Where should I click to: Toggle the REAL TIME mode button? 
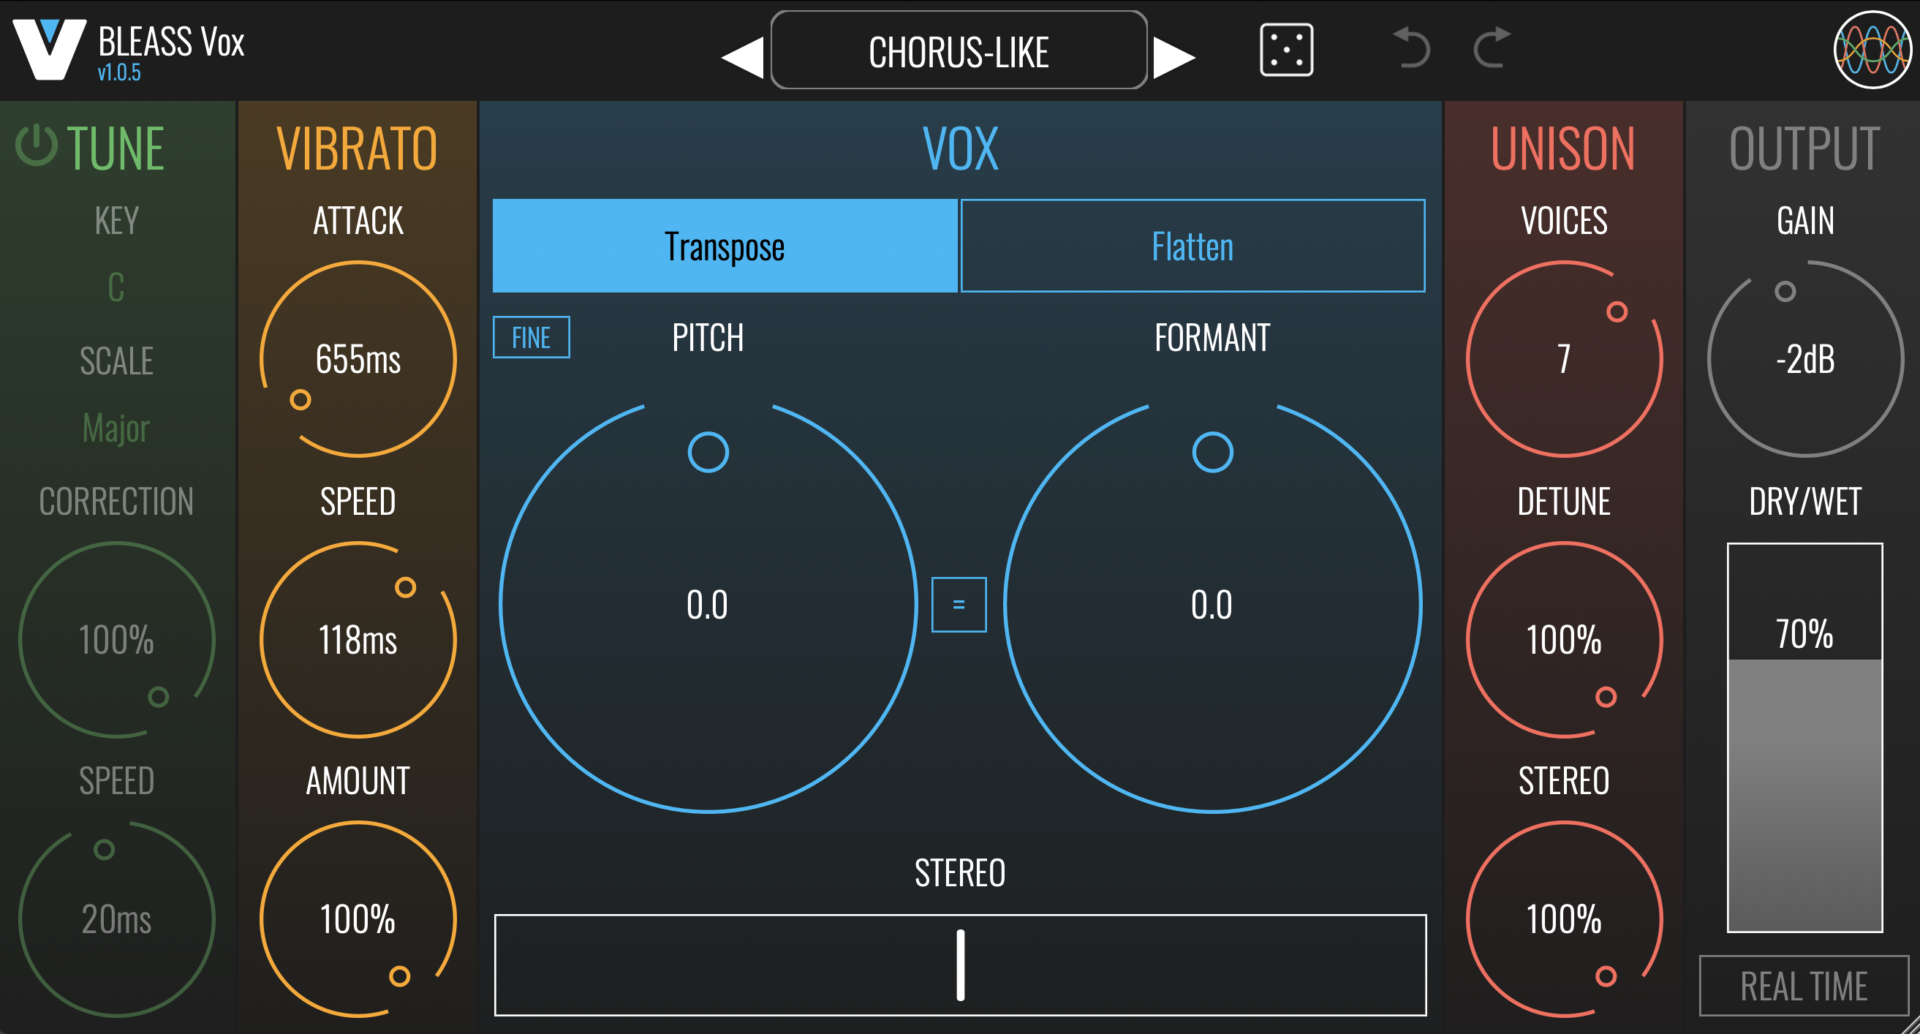point(1803,986)
